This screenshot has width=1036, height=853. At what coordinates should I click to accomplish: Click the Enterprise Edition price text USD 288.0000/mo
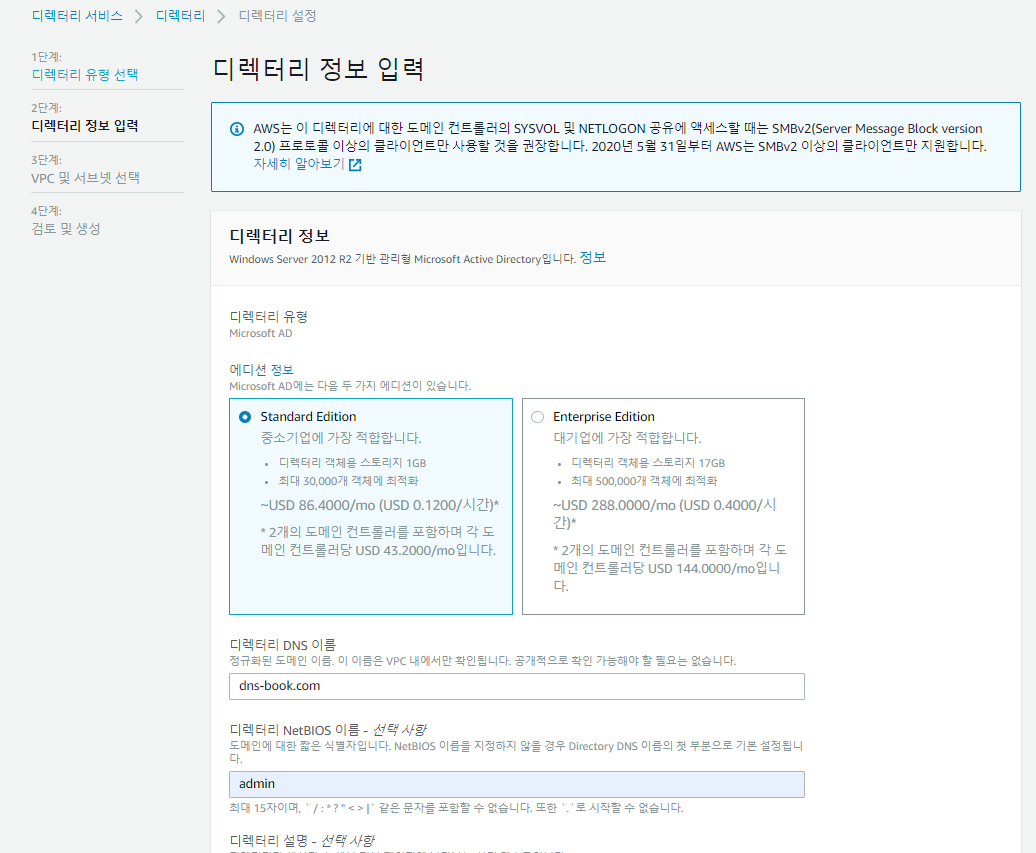point(665,514)
